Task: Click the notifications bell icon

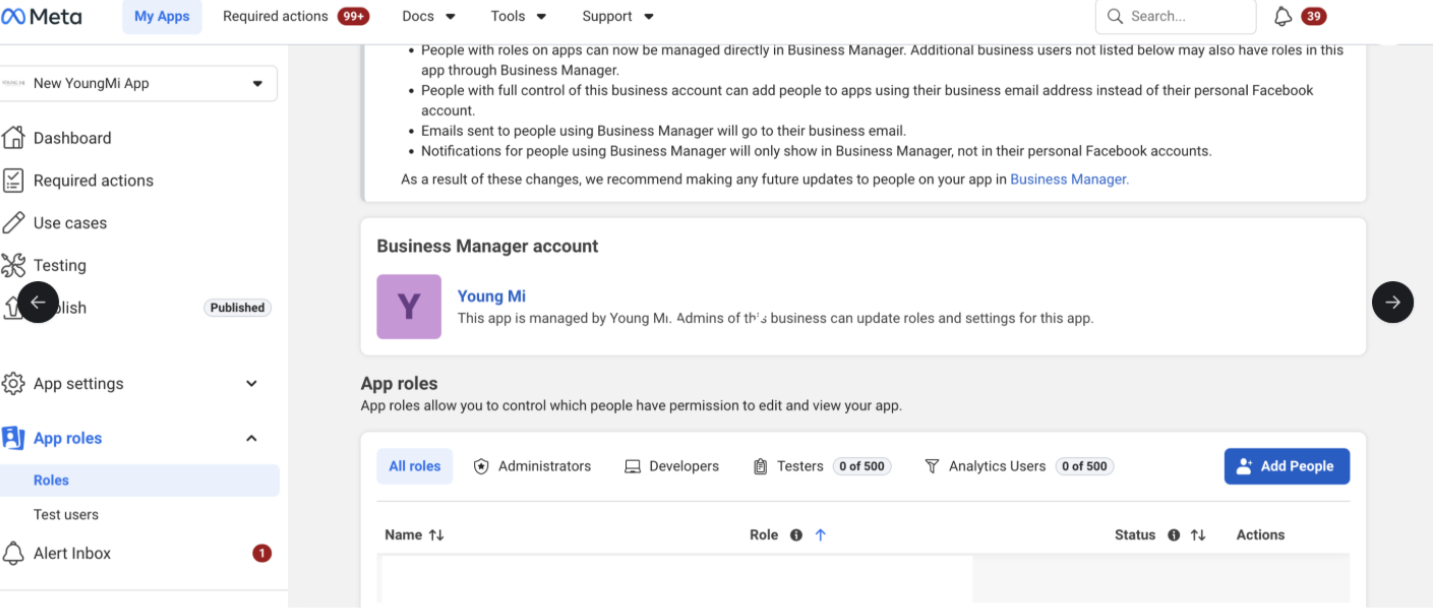Action: tap(1283, 16)
